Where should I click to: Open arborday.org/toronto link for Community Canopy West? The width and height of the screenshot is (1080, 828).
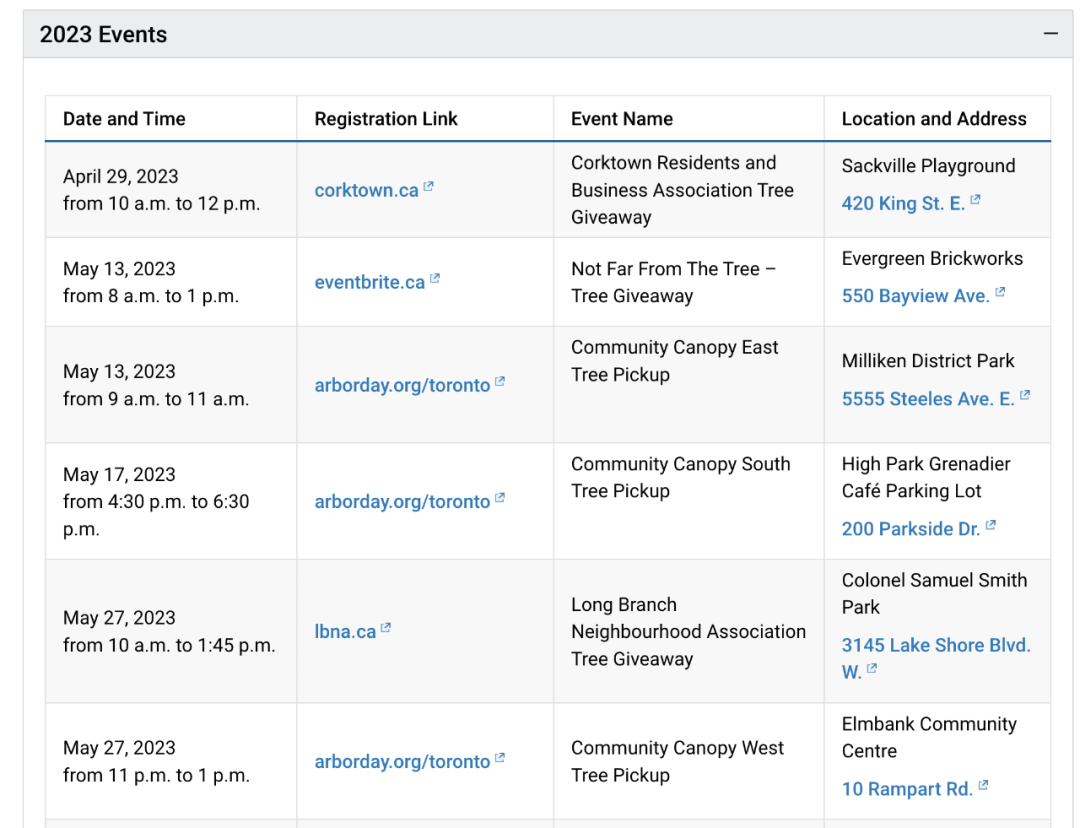(402, 762)
